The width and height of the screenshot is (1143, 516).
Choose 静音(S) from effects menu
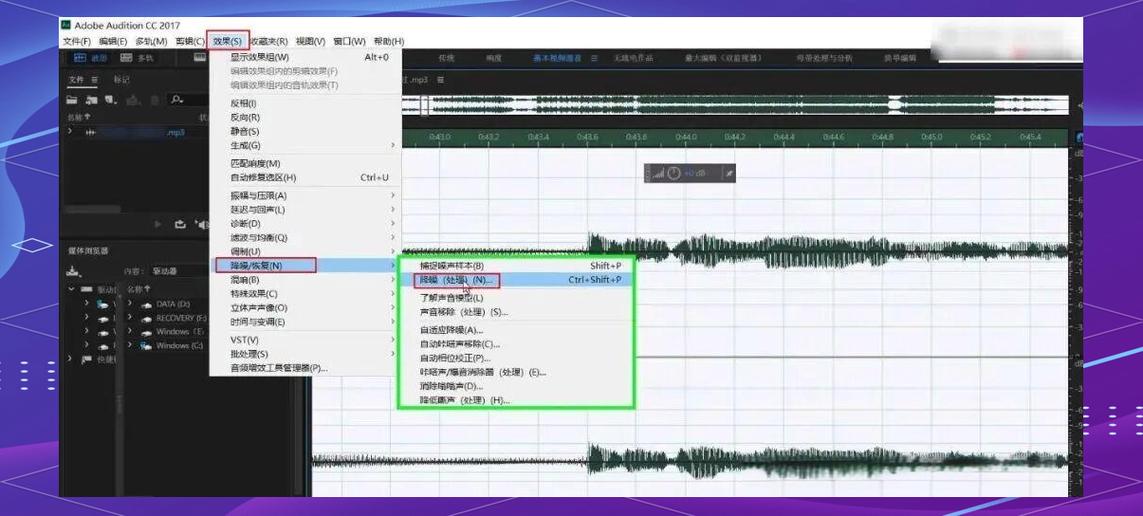[x=305, y=131]
